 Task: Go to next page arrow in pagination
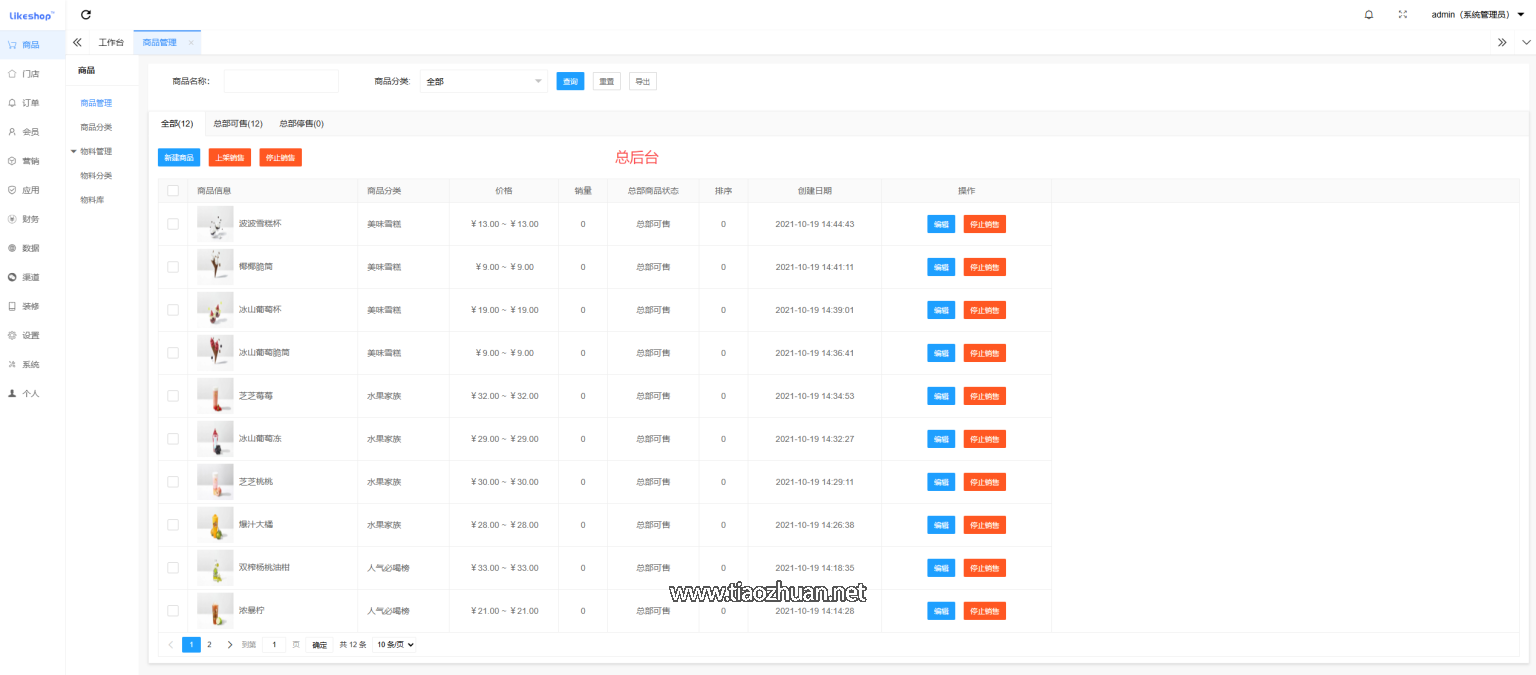(x=230, y=645)
